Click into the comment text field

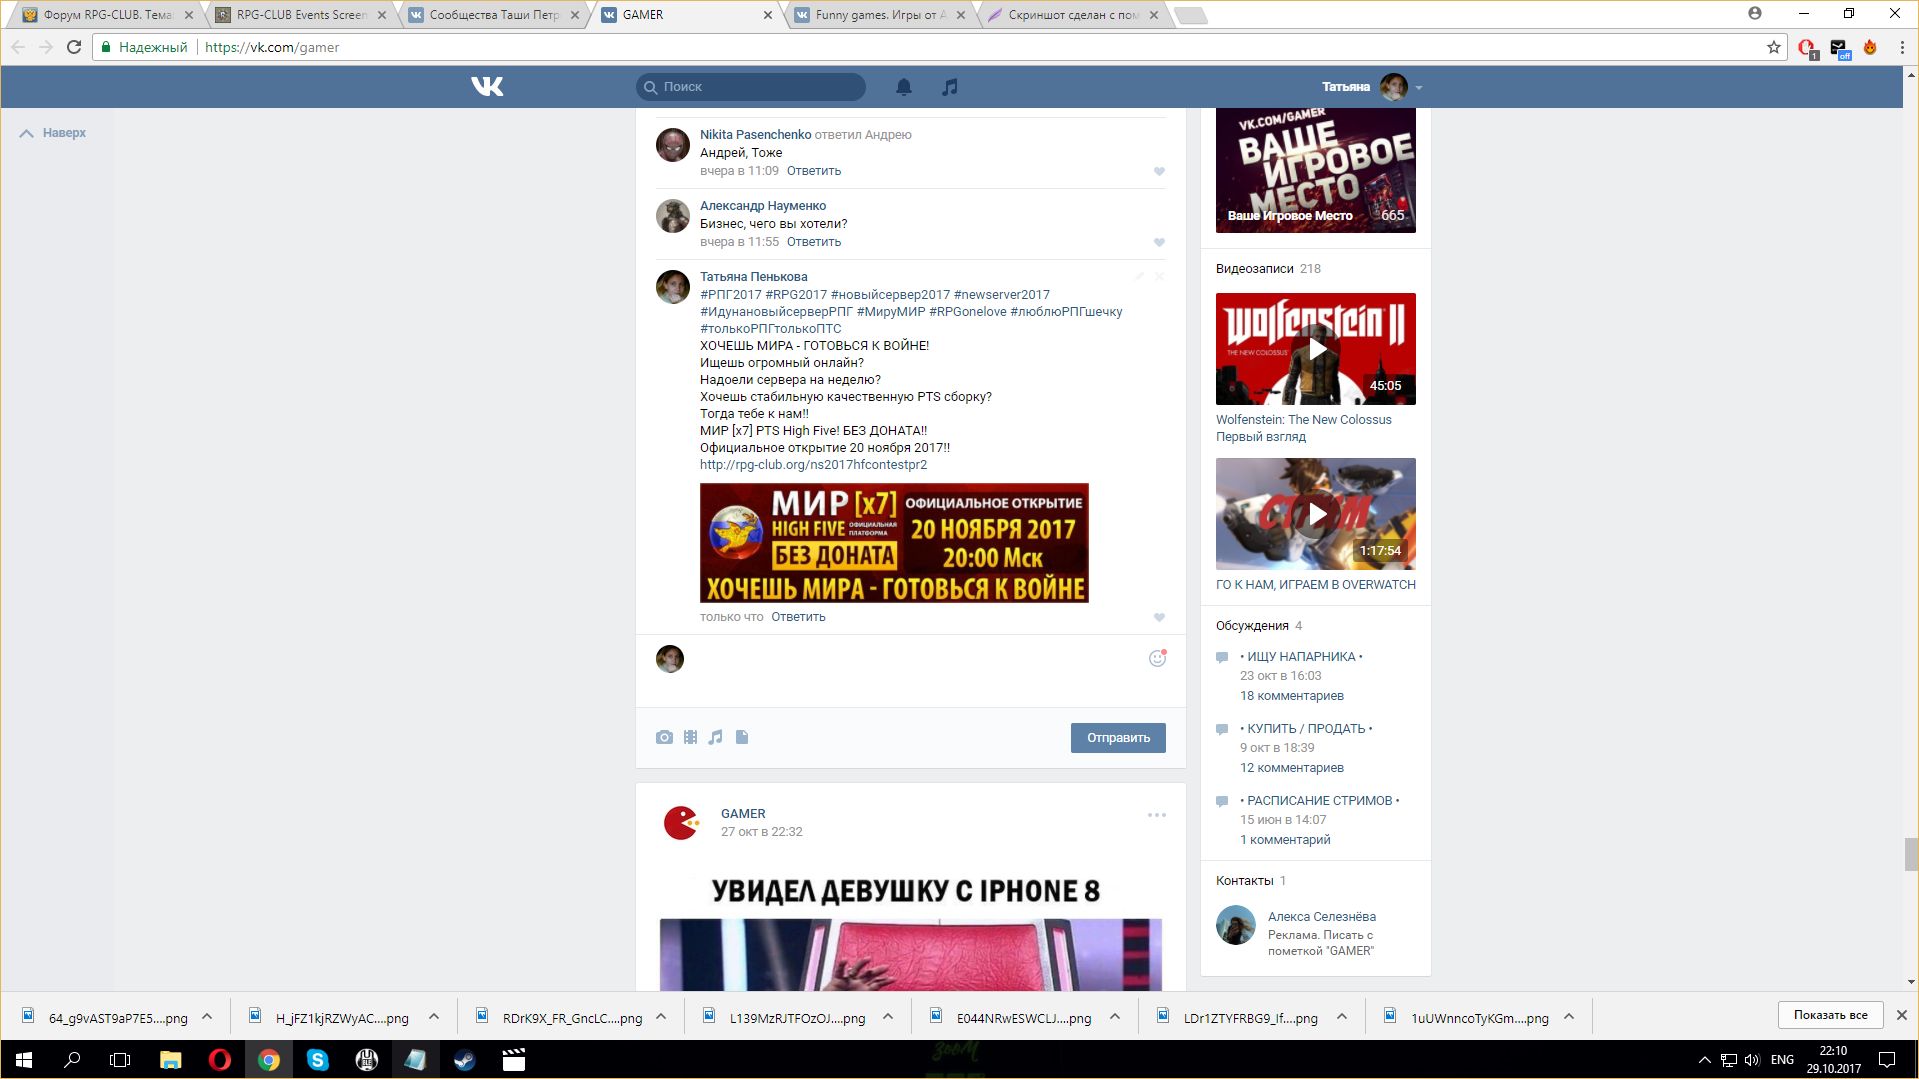(x=913, y=671)
